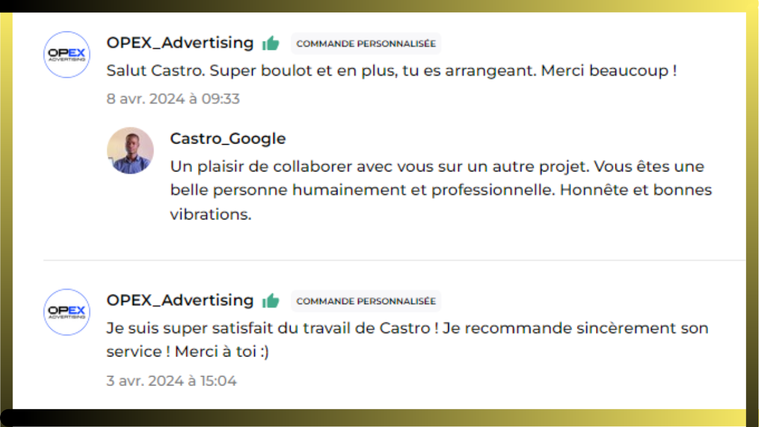Viewport: 759px width, 427px height.
Task: Select the COMMANDE PERSONNALISÉE badge on 3 avr. review
Action: point(366,301)
